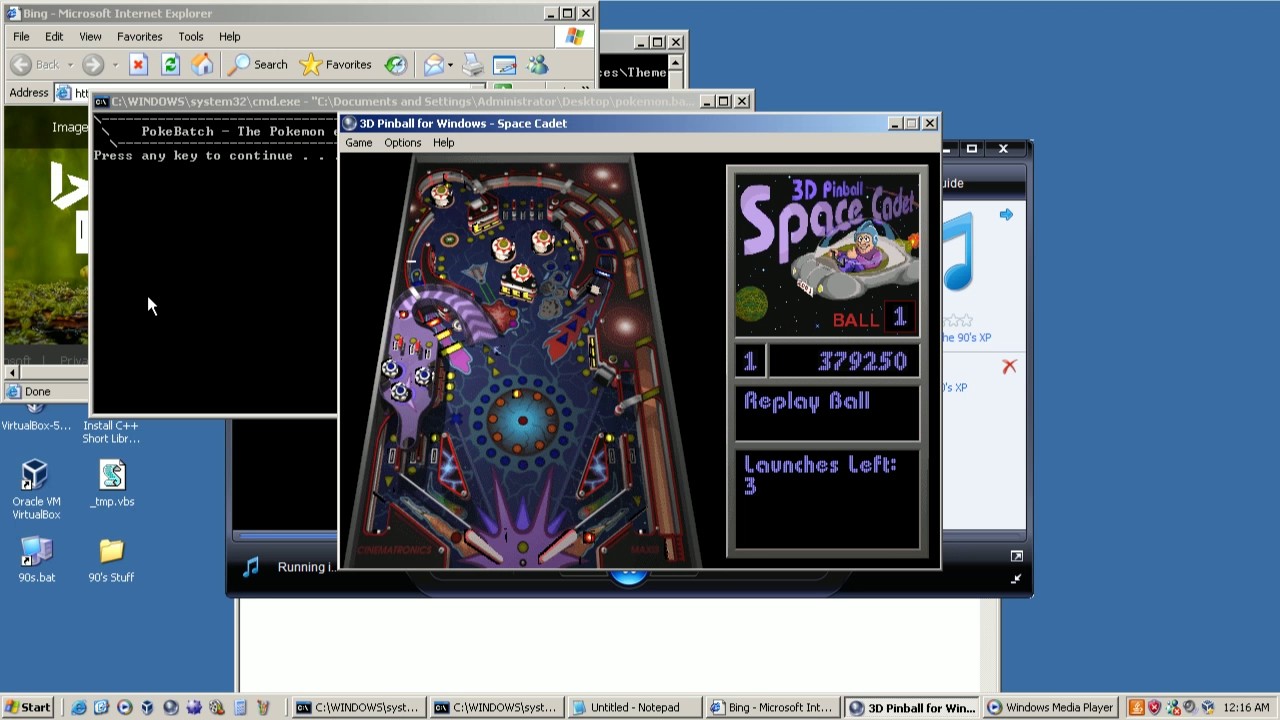The height and width of the screenshot is (720, 1280).
Task: Click the full-screen icon in Media Player
Action: [x=1016, y=556]
